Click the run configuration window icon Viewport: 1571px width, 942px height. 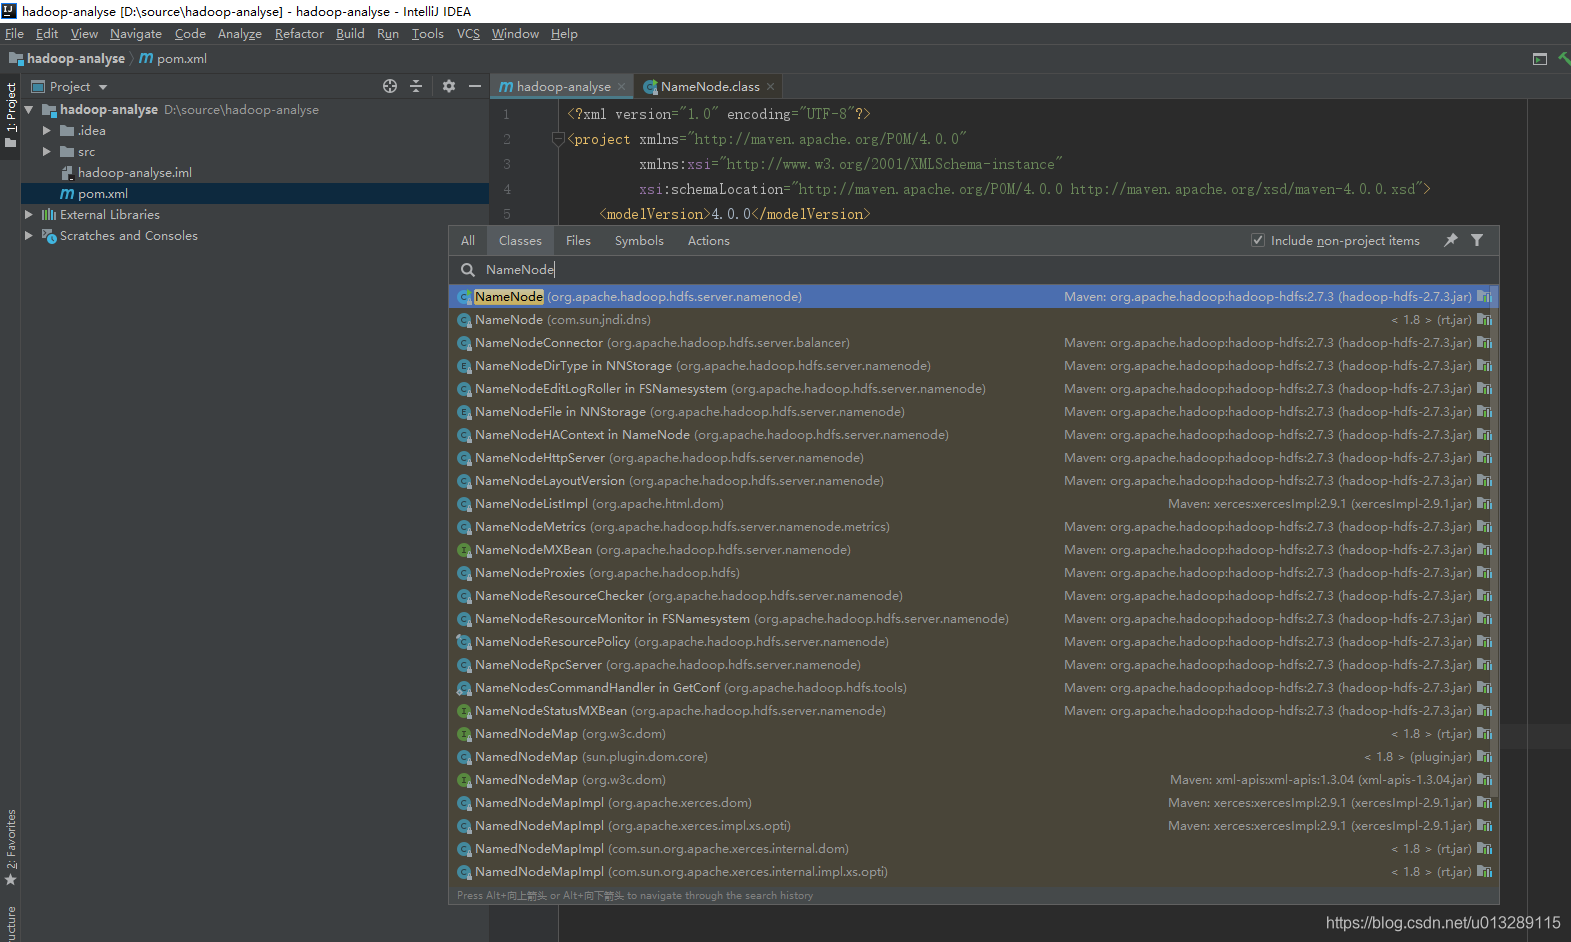pyautogui.click(x=1540, y=59)
